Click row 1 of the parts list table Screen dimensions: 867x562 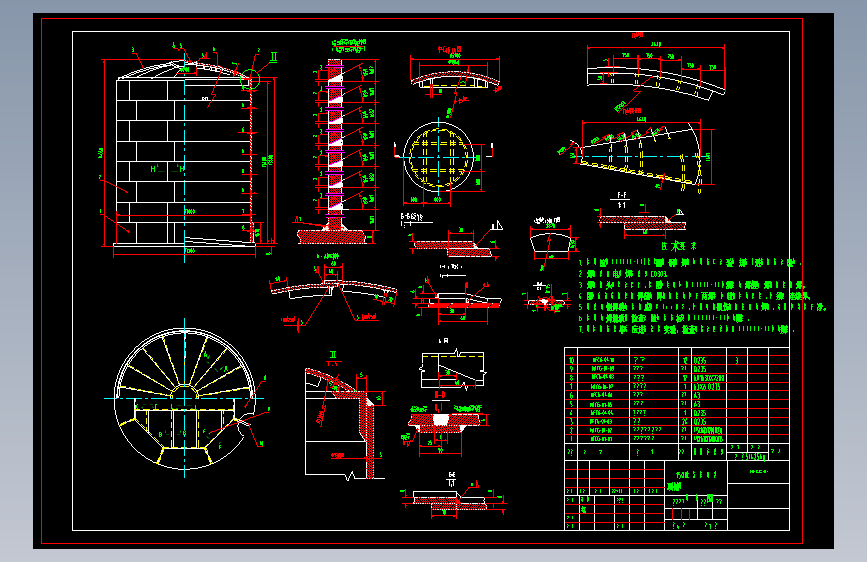coord(677,439)
